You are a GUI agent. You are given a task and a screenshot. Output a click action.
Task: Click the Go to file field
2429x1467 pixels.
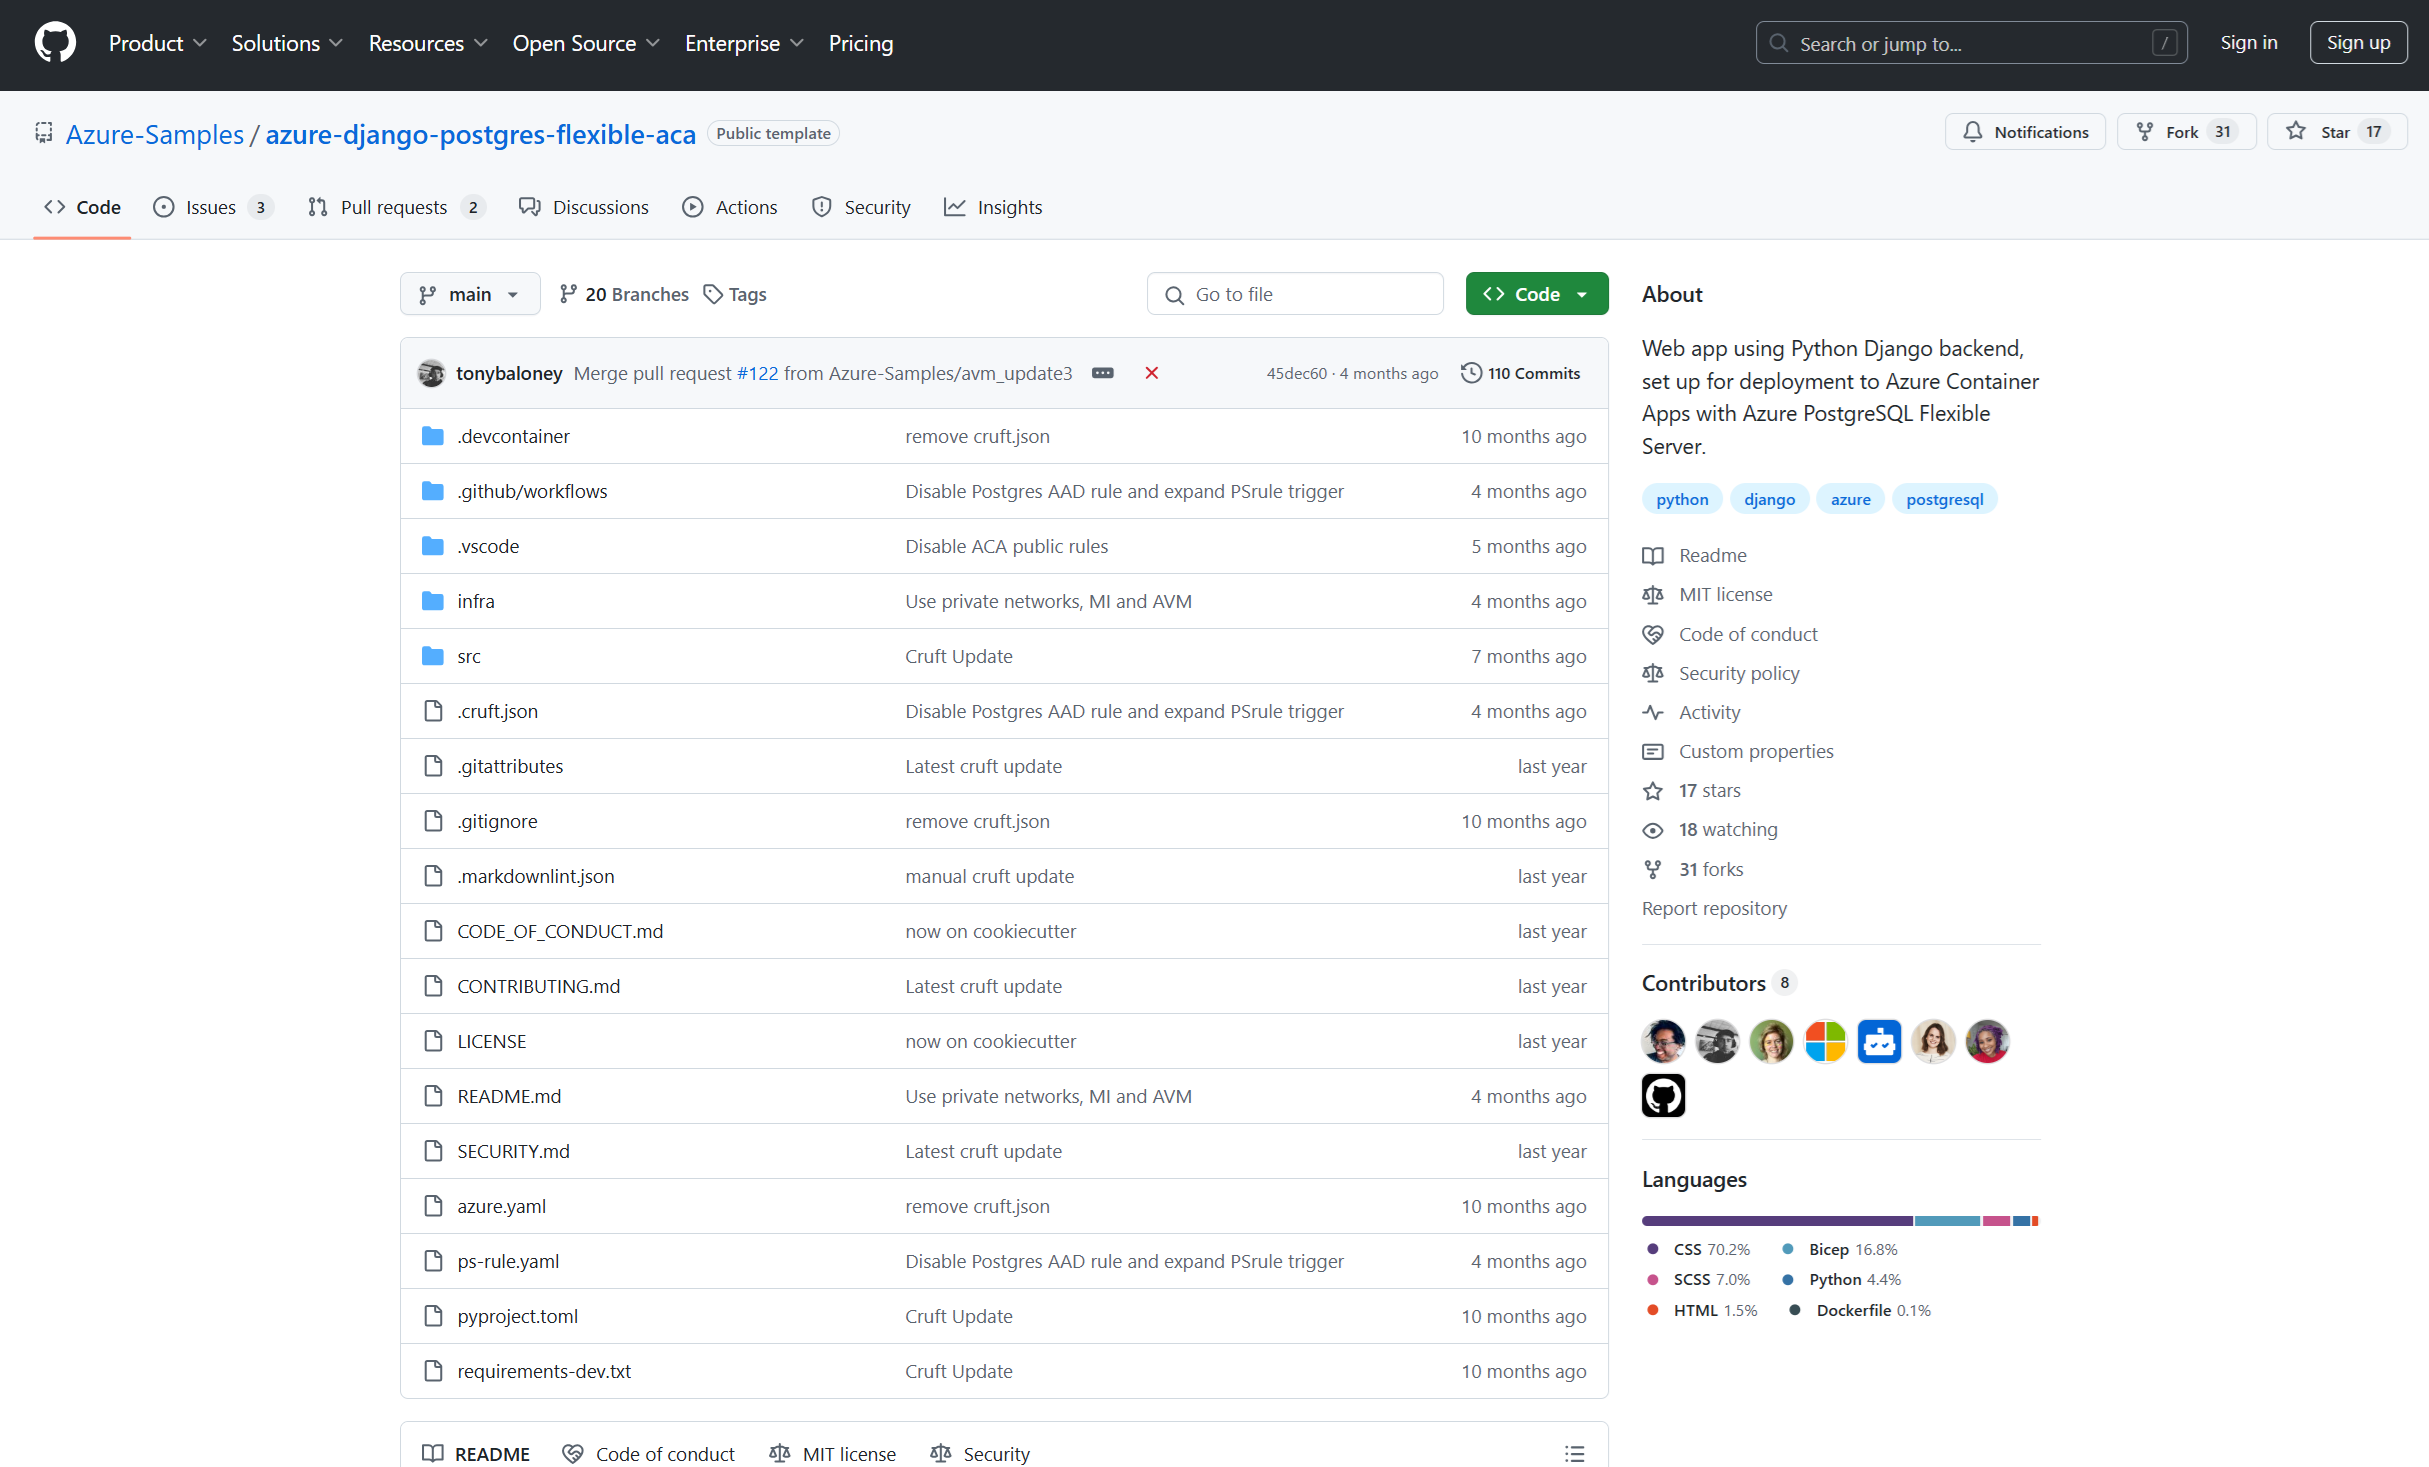[x=1295, y=294]
